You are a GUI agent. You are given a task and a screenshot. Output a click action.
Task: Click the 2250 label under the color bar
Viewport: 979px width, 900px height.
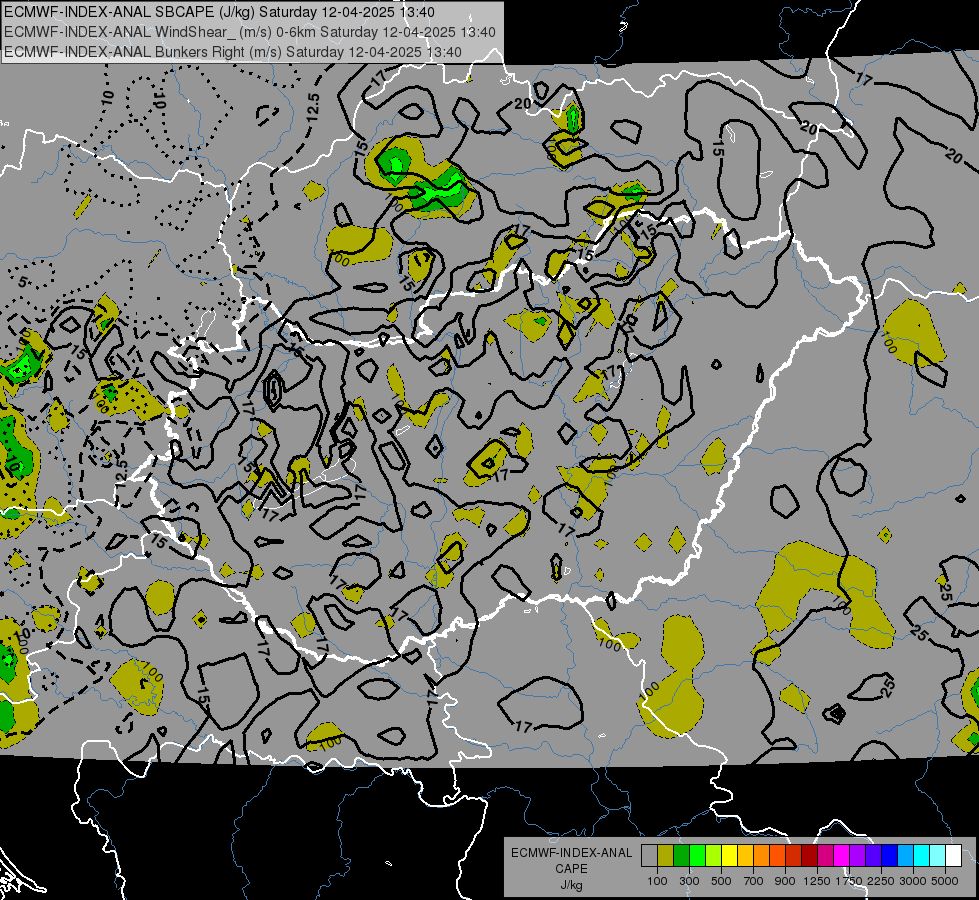tap(881, 881)
